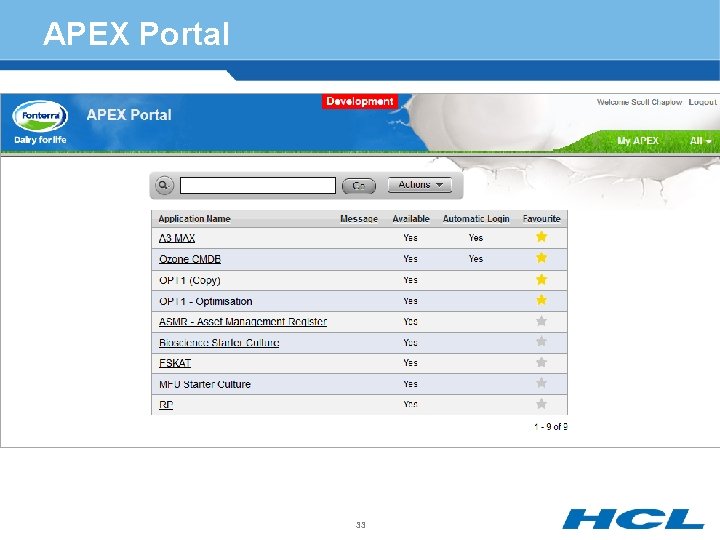Toggle star for OPT1 - Optimisation
The height and width of the screenshot is (540, 720).
pos(541,300)
